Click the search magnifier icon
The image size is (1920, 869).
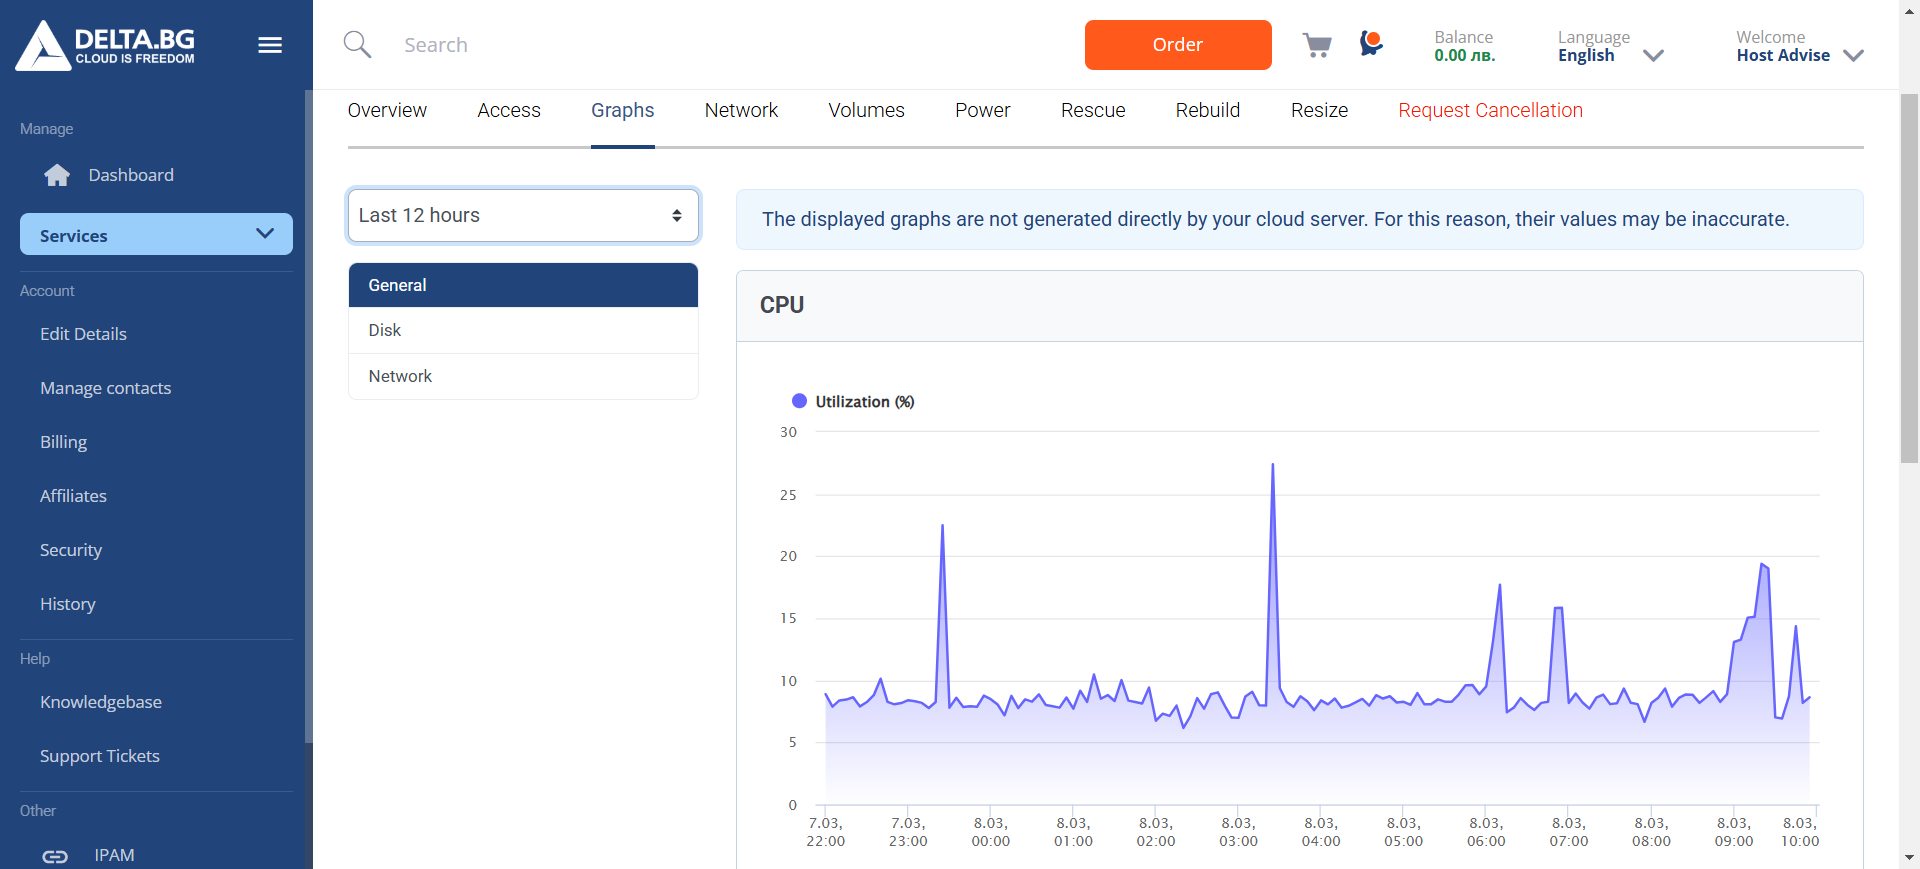357,45
